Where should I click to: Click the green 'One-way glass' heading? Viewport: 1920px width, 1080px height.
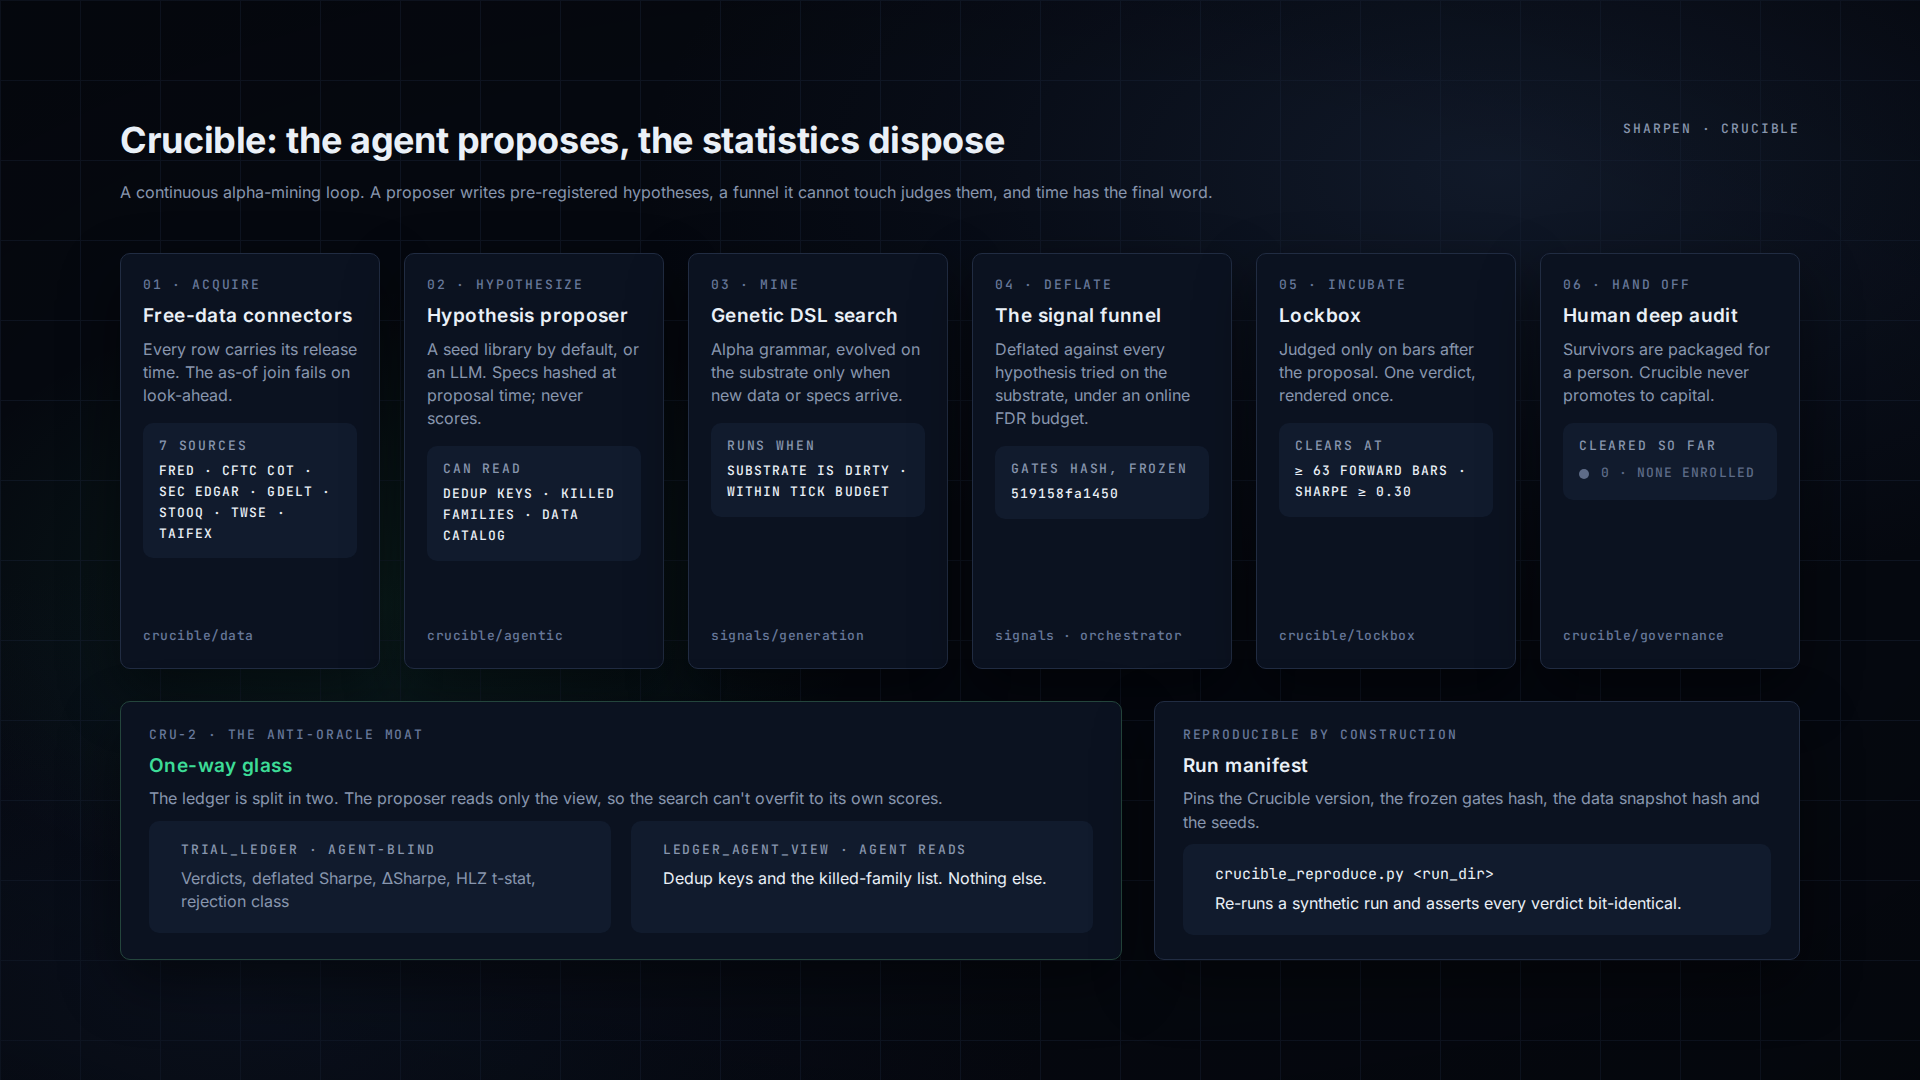pyautogui.click(x=221, y=765)
